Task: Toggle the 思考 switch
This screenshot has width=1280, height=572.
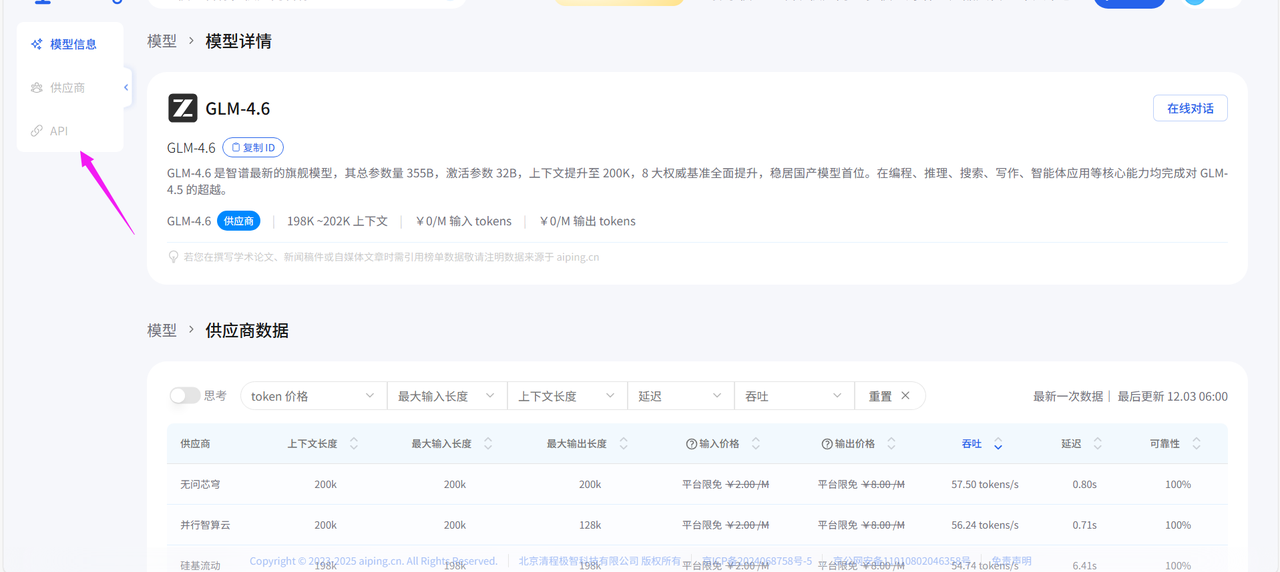Action: coord(185,396)
